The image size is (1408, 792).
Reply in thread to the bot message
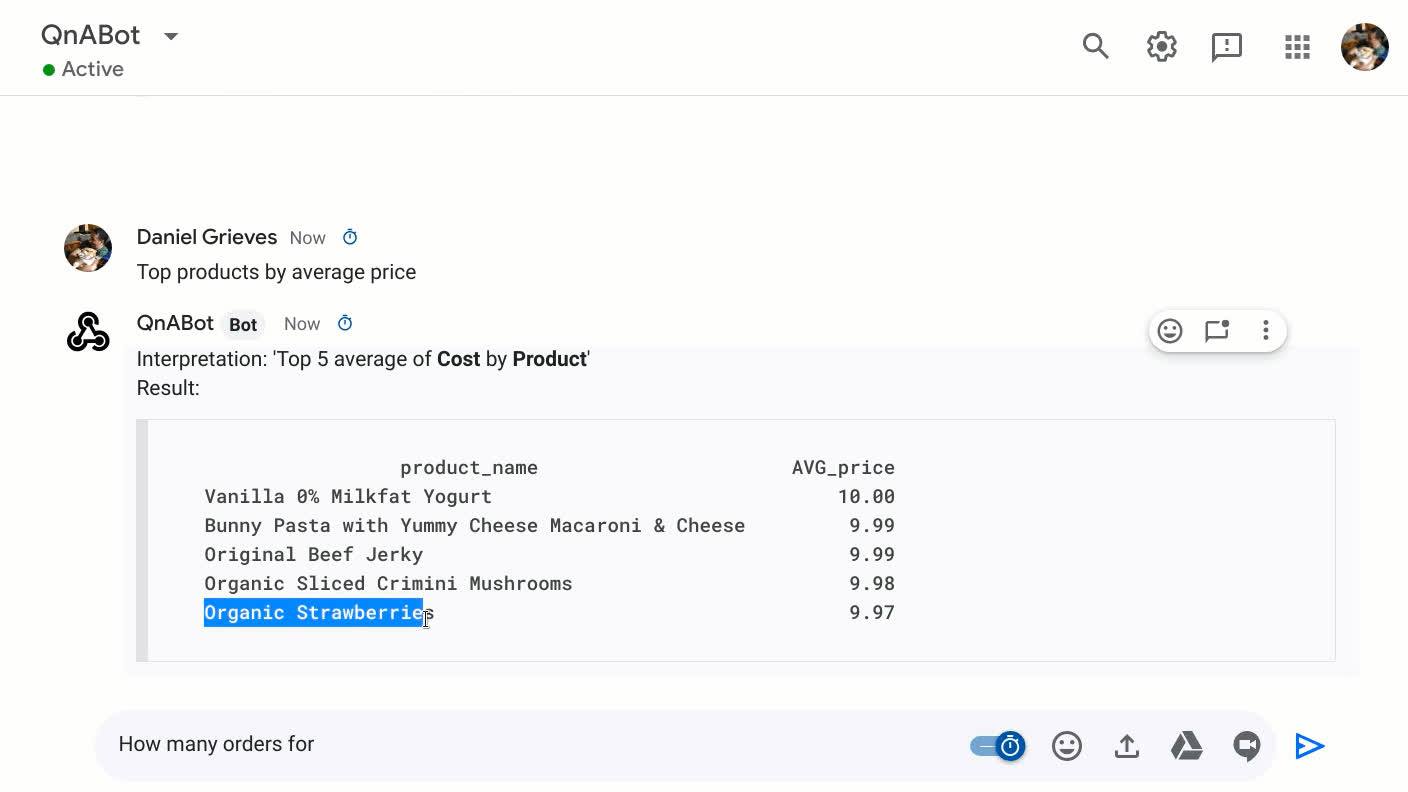1217,331
